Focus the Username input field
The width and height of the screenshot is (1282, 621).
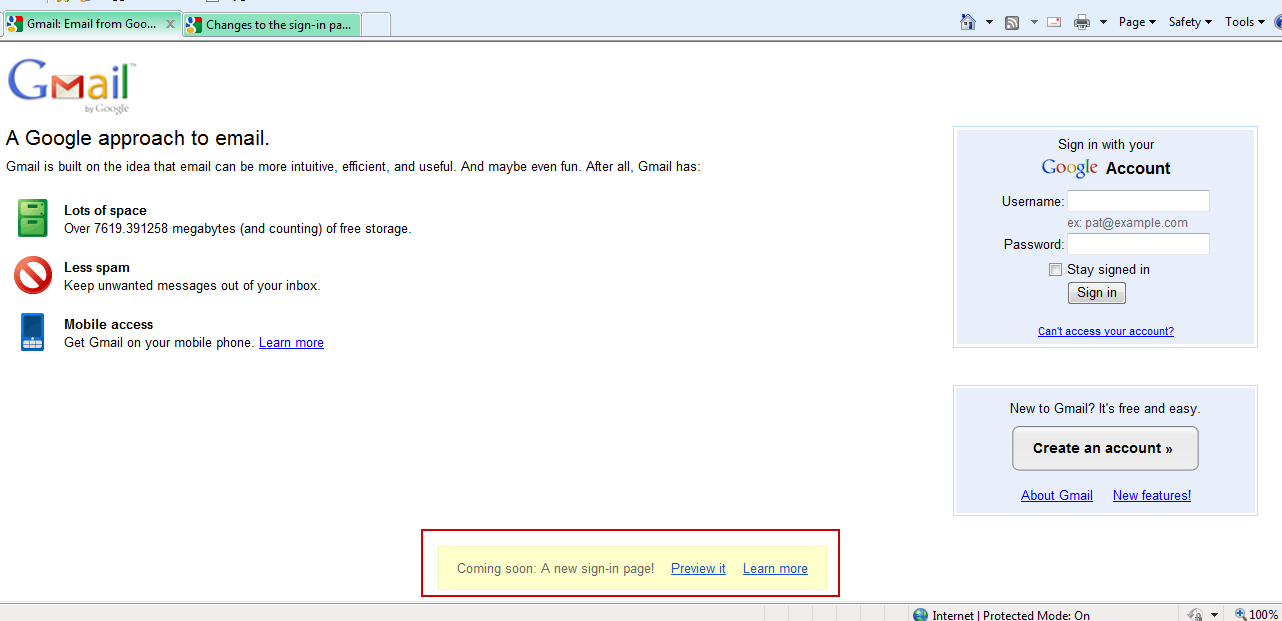(x=1138, y=201)
